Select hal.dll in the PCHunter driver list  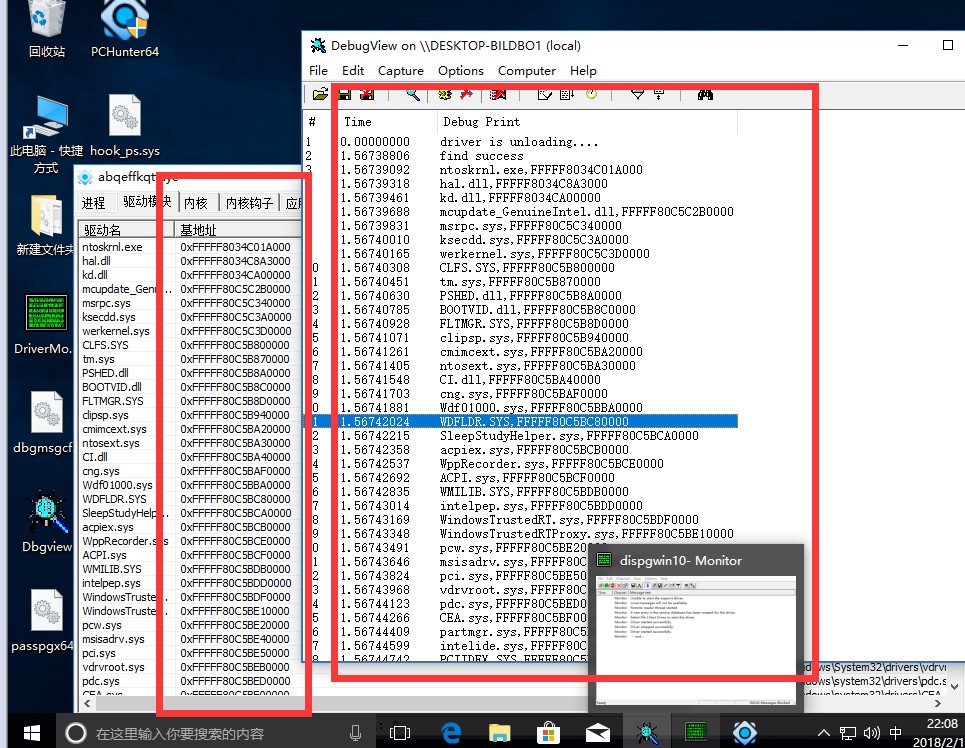(190, 261)
